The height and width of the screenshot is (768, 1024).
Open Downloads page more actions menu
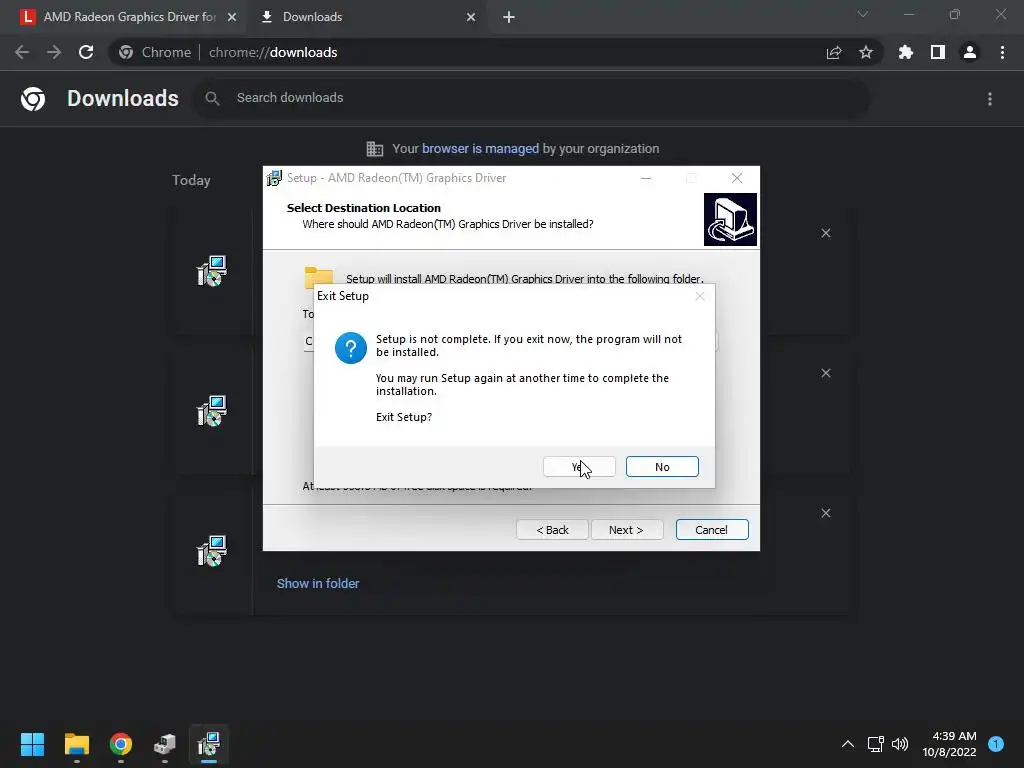point(990,99)
